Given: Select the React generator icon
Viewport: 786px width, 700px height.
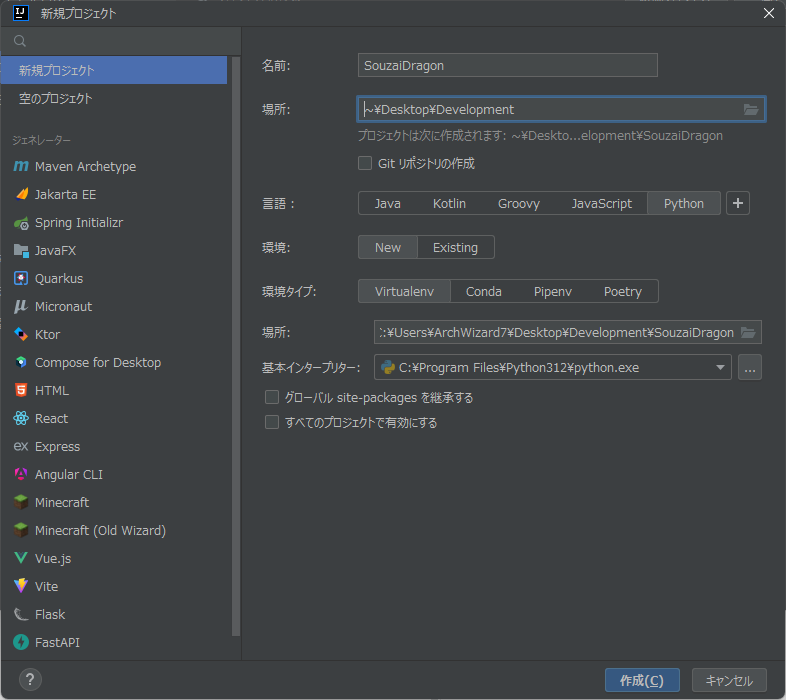Looking at the screenshot, I should tap(21, 418).
